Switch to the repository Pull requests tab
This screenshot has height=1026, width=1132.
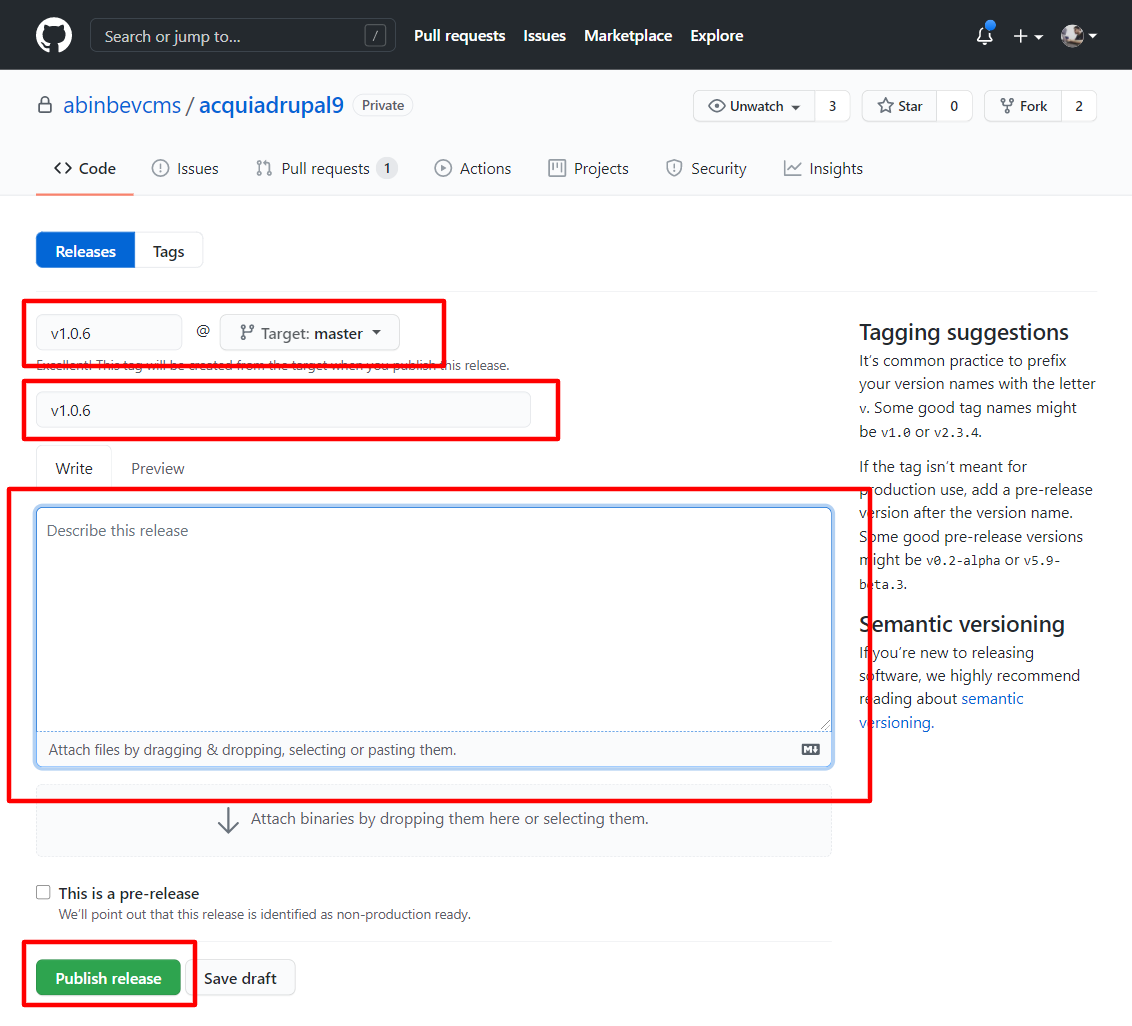click(326, 169)
